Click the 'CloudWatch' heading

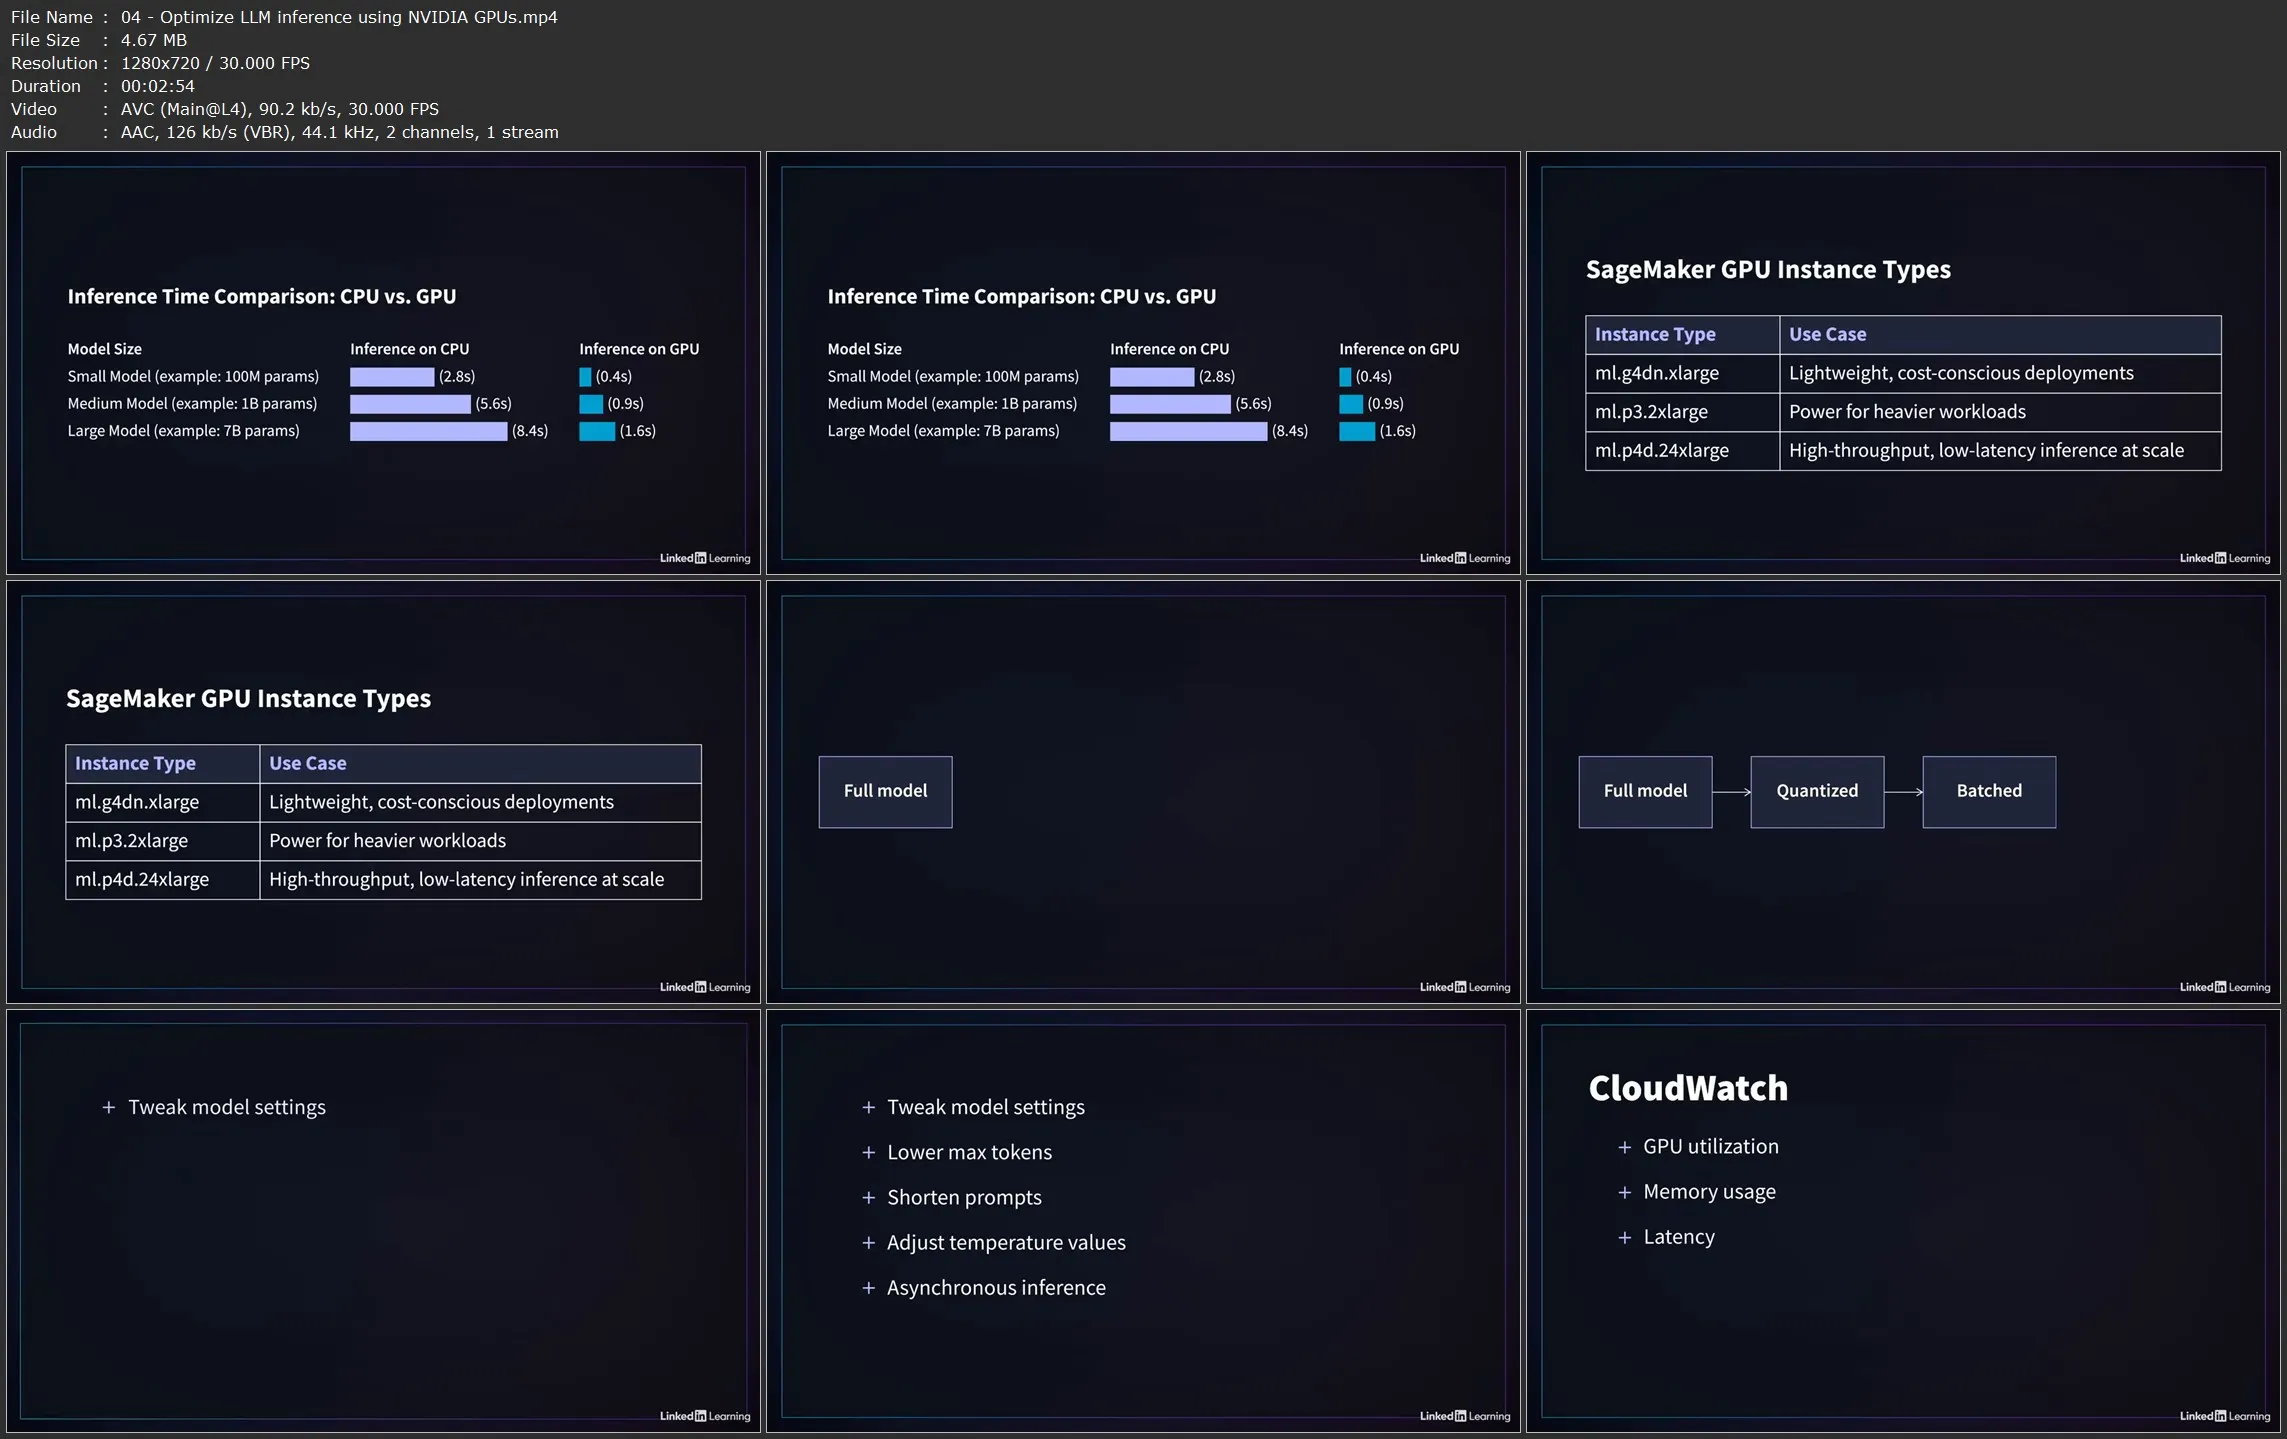(1688, 1088)
